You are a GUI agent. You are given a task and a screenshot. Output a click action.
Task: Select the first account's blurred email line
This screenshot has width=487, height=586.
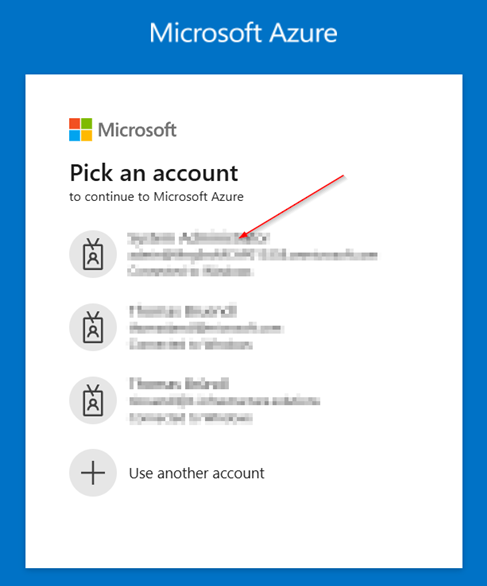click(x=252, y=256)
